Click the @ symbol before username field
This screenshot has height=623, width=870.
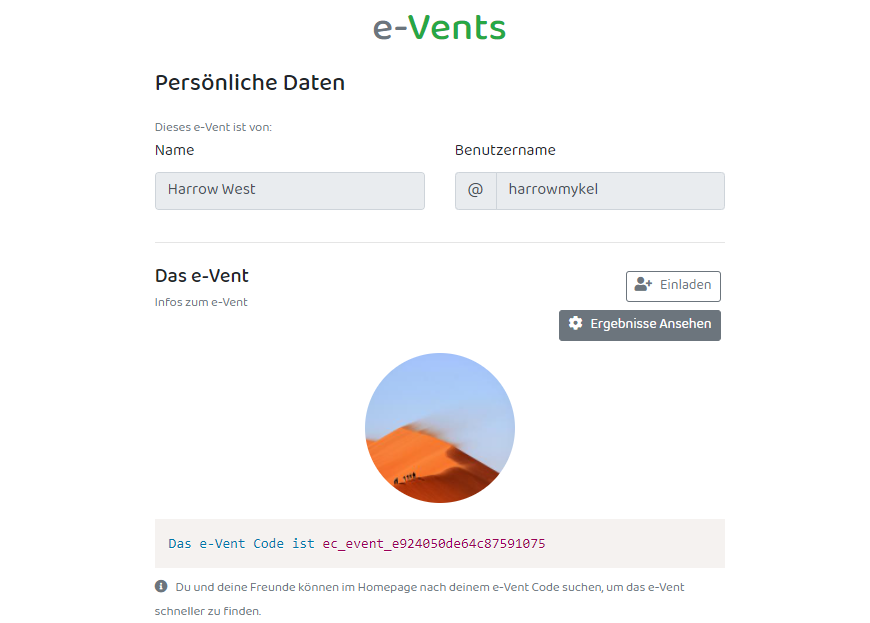pyautogui.click(x=476, y=191)
